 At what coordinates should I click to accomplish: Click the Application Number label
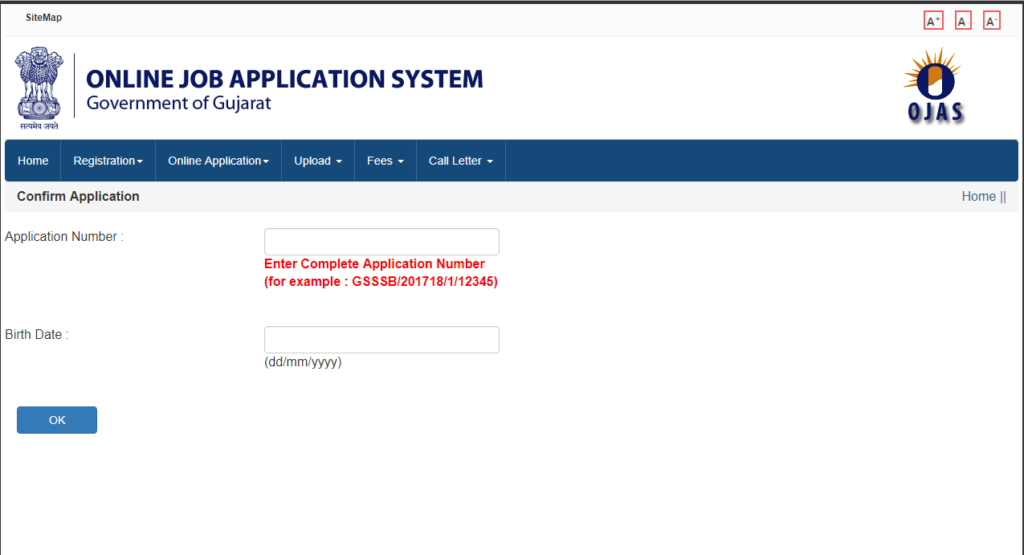[64, 236]
